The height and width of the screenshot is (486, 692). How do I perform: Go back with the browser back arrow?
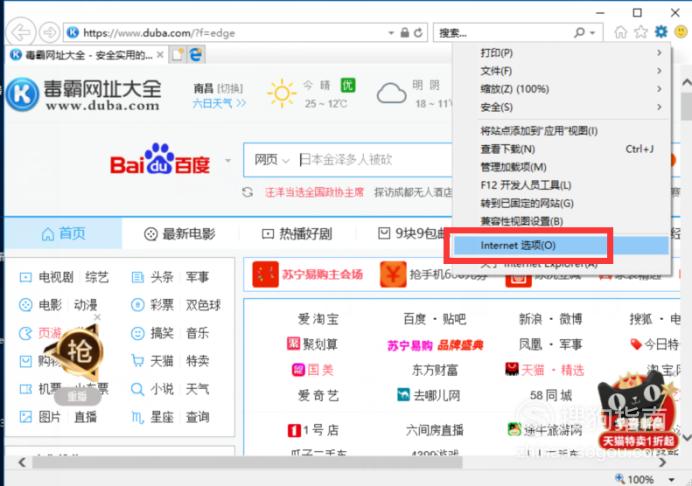tap(20, 32)
